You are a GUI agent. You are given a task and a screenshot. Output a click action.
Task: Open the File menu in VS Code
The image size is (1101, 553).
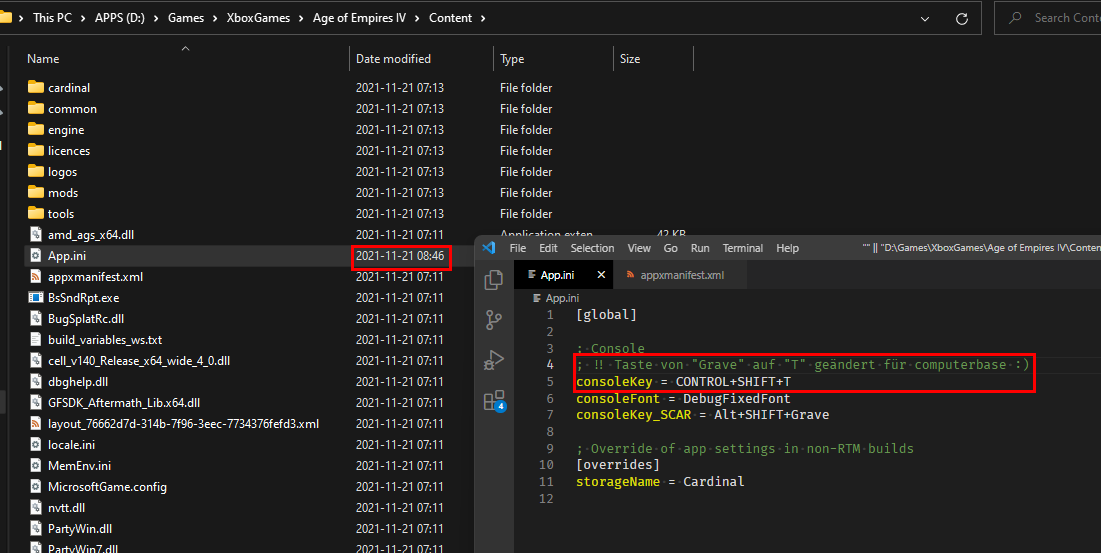pos(517,248)
